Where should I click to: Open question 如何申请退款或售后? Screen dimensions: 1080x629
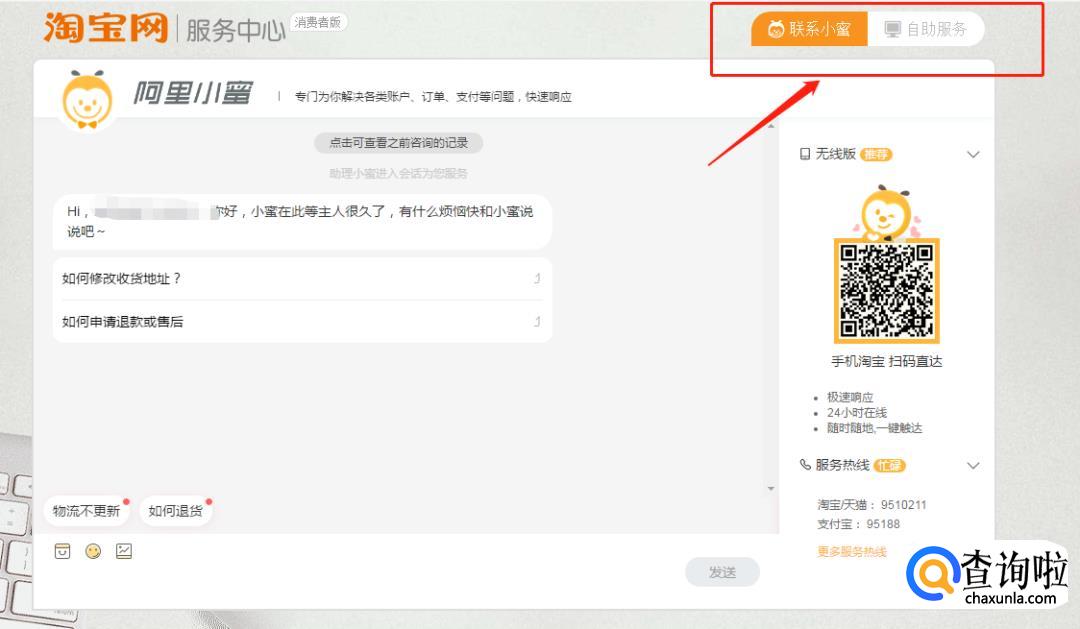click(302, 322)
